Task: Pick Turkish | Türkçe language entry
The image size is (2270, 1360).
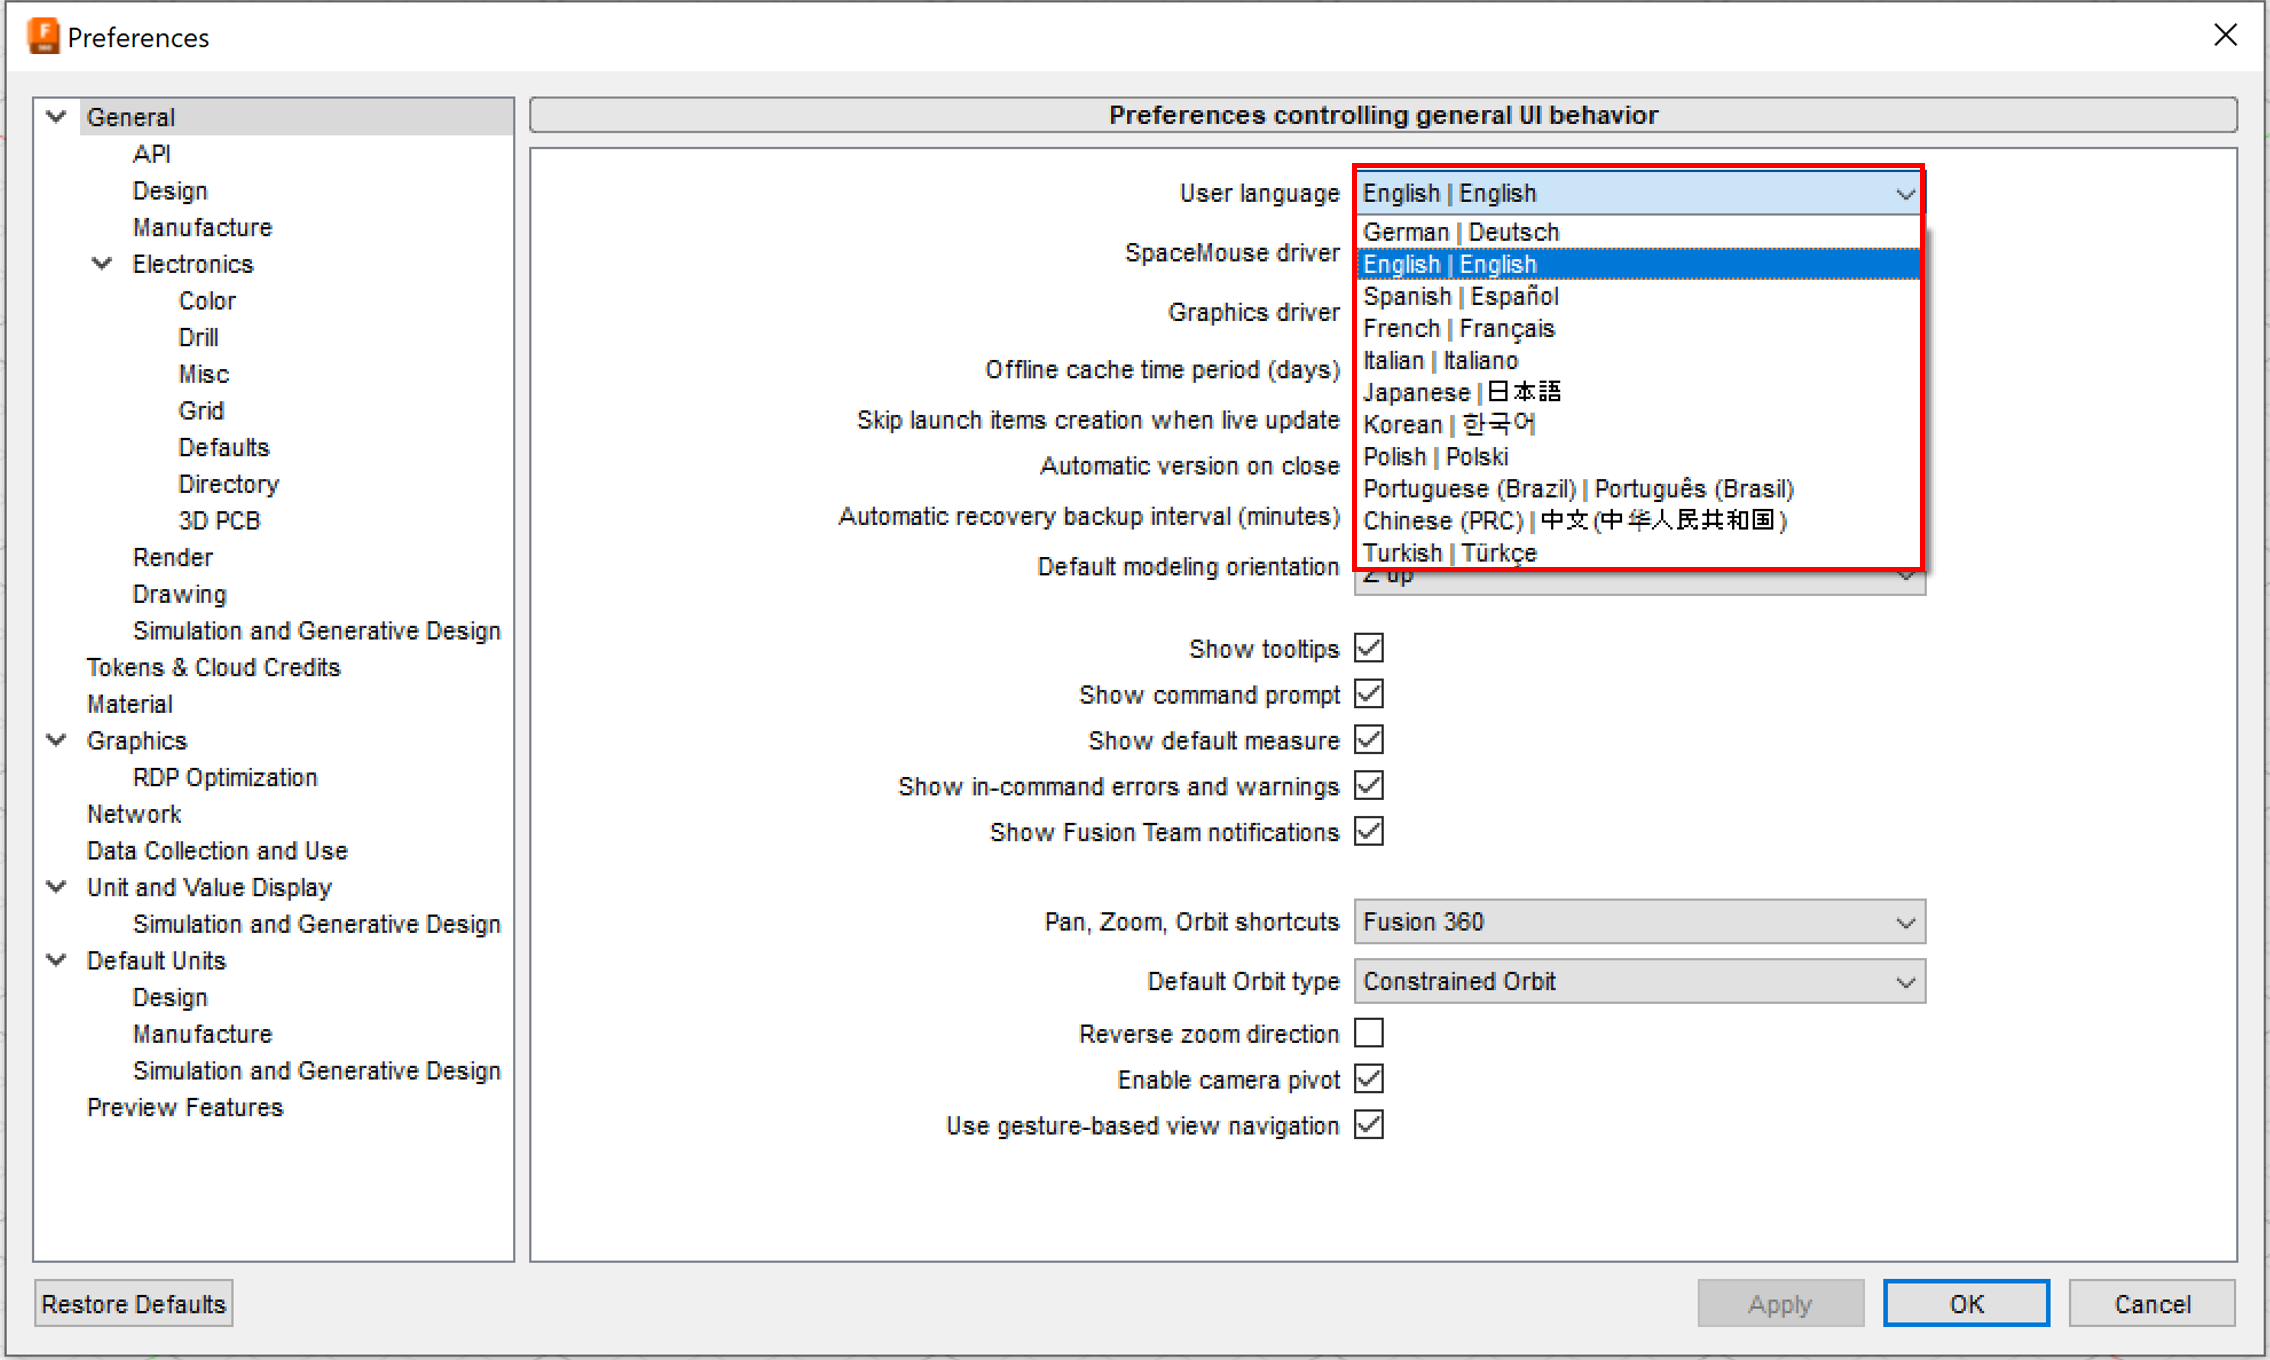Action: click(1449, 553)
